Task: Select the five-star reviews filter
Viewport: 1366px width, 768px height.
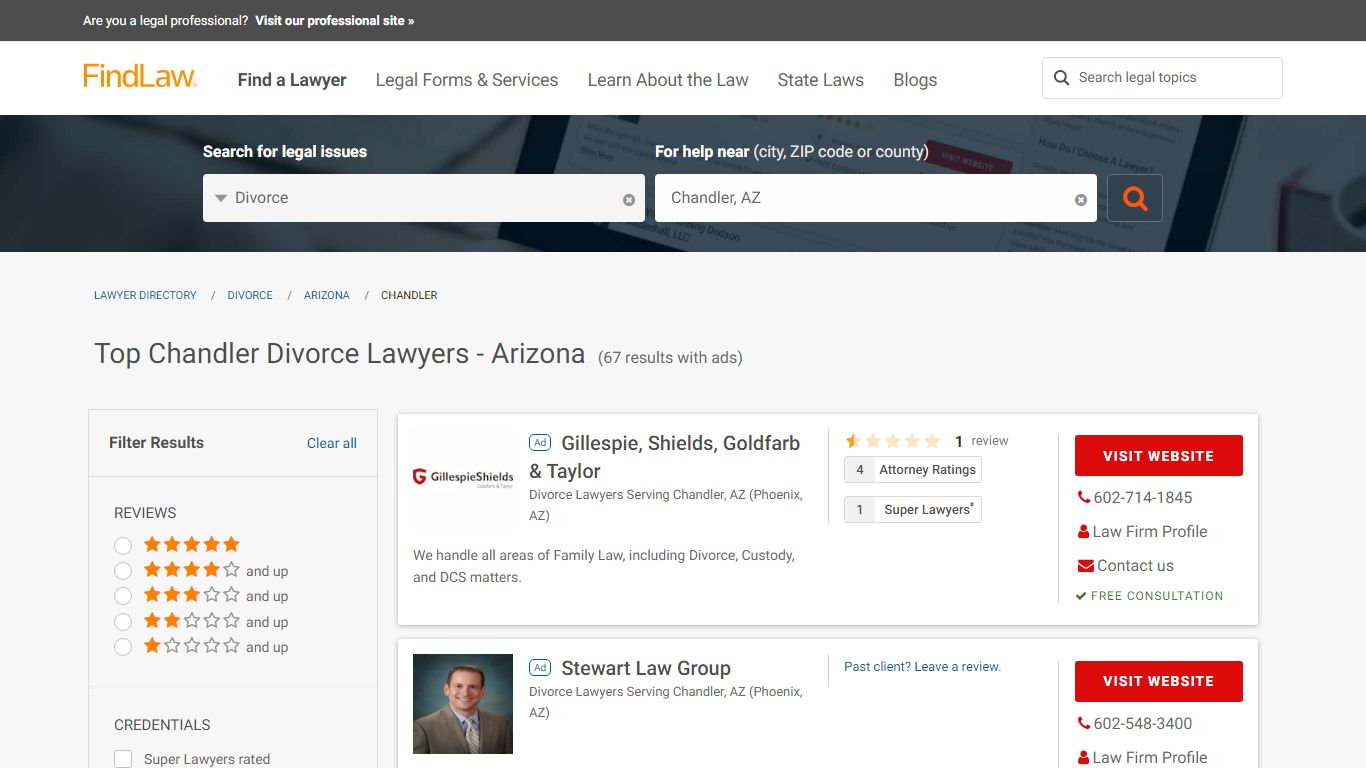Action: pos(123,546)
